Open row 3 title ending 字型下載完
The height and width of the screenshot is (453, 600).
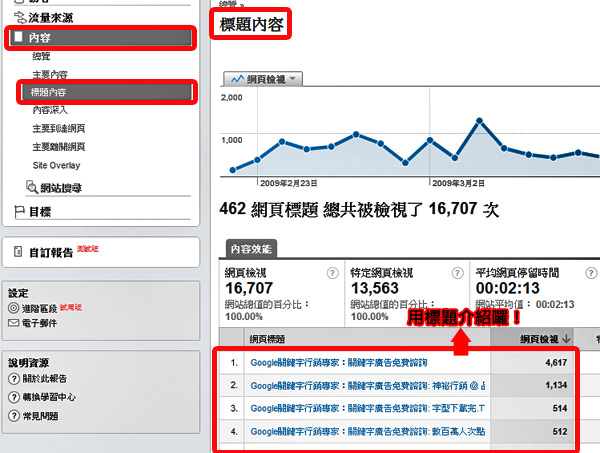(368, 409)
